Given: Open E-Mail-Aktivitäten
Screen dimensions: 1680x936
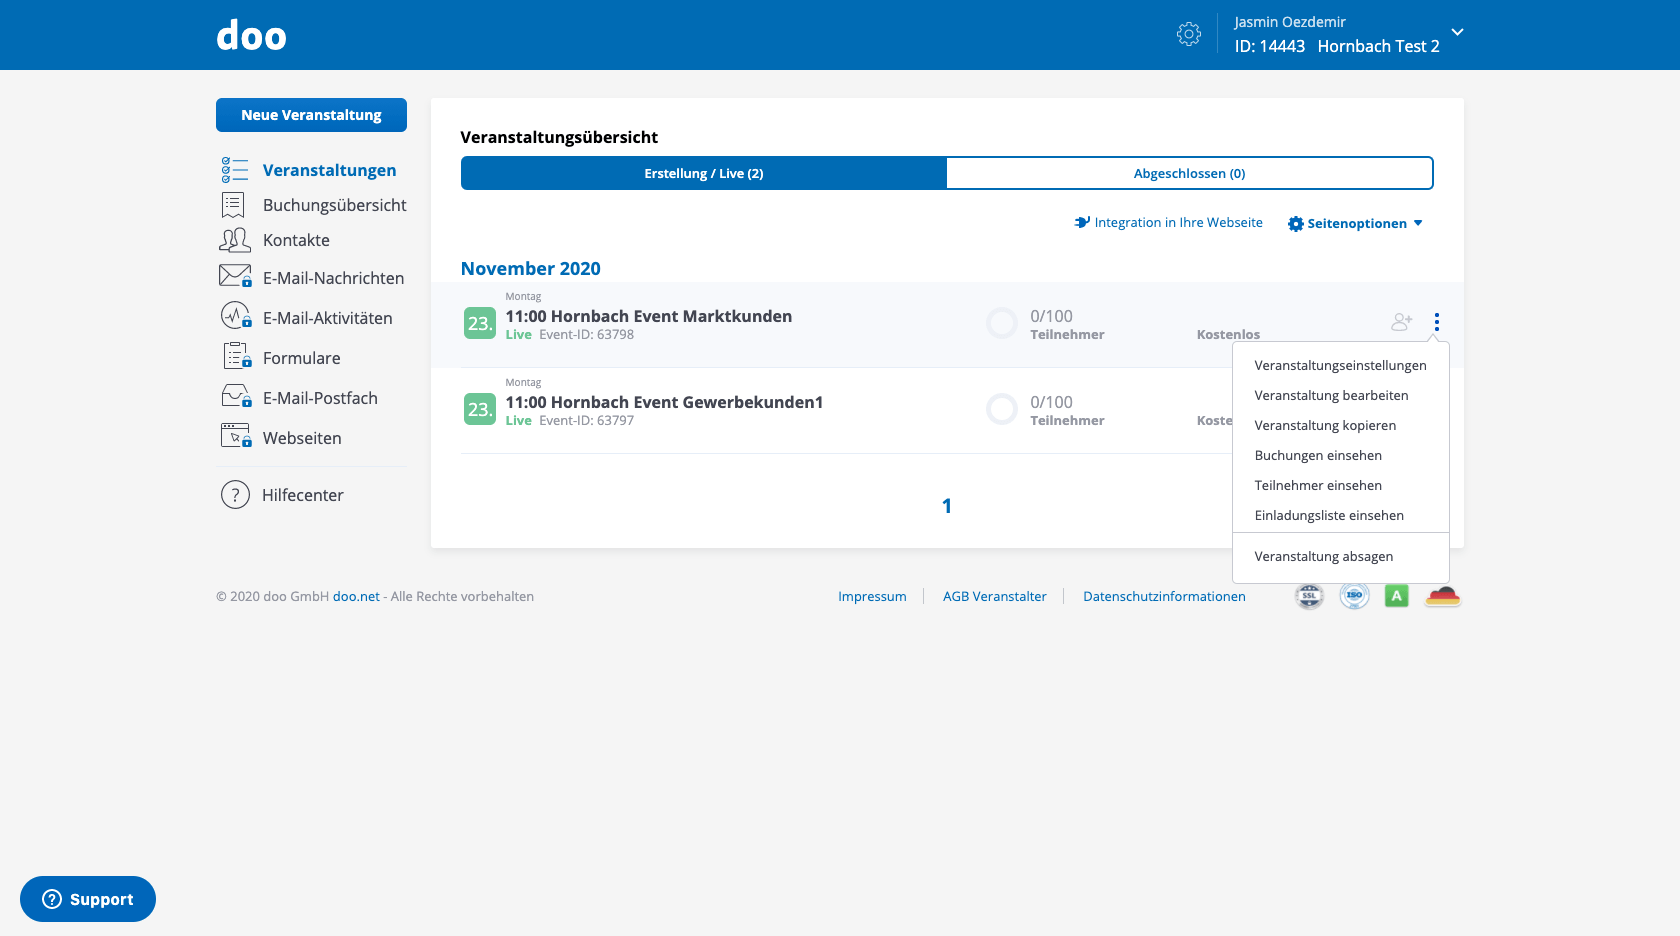Looking at the screenshot, I should pos(327,318).
